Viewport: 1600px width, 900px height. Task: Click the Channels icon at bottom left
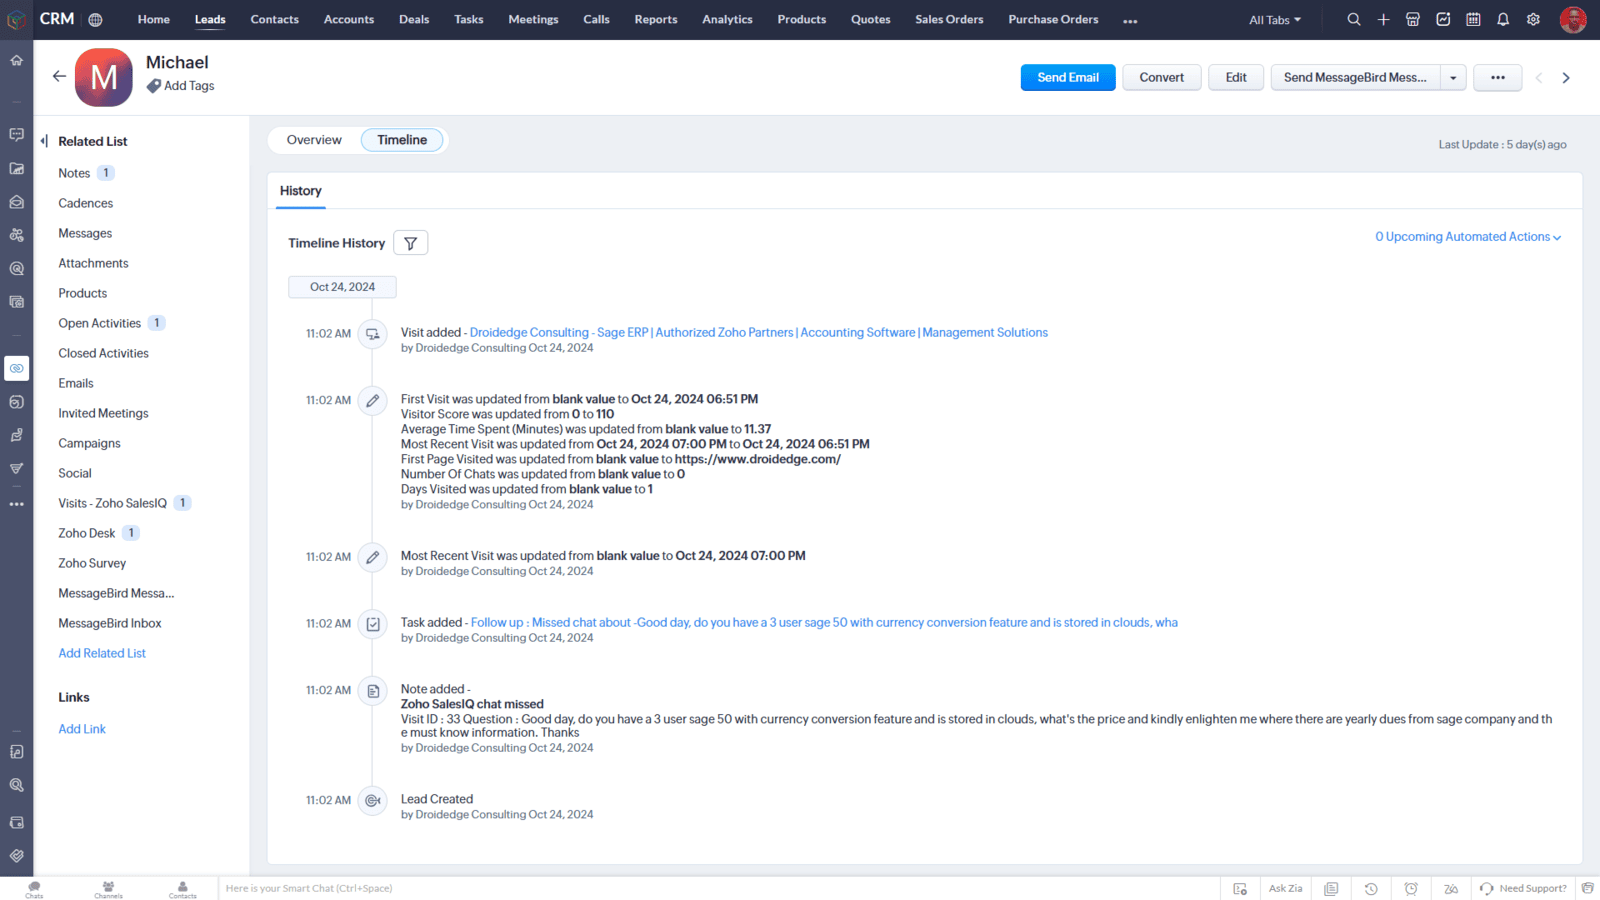tap(108, 889)
